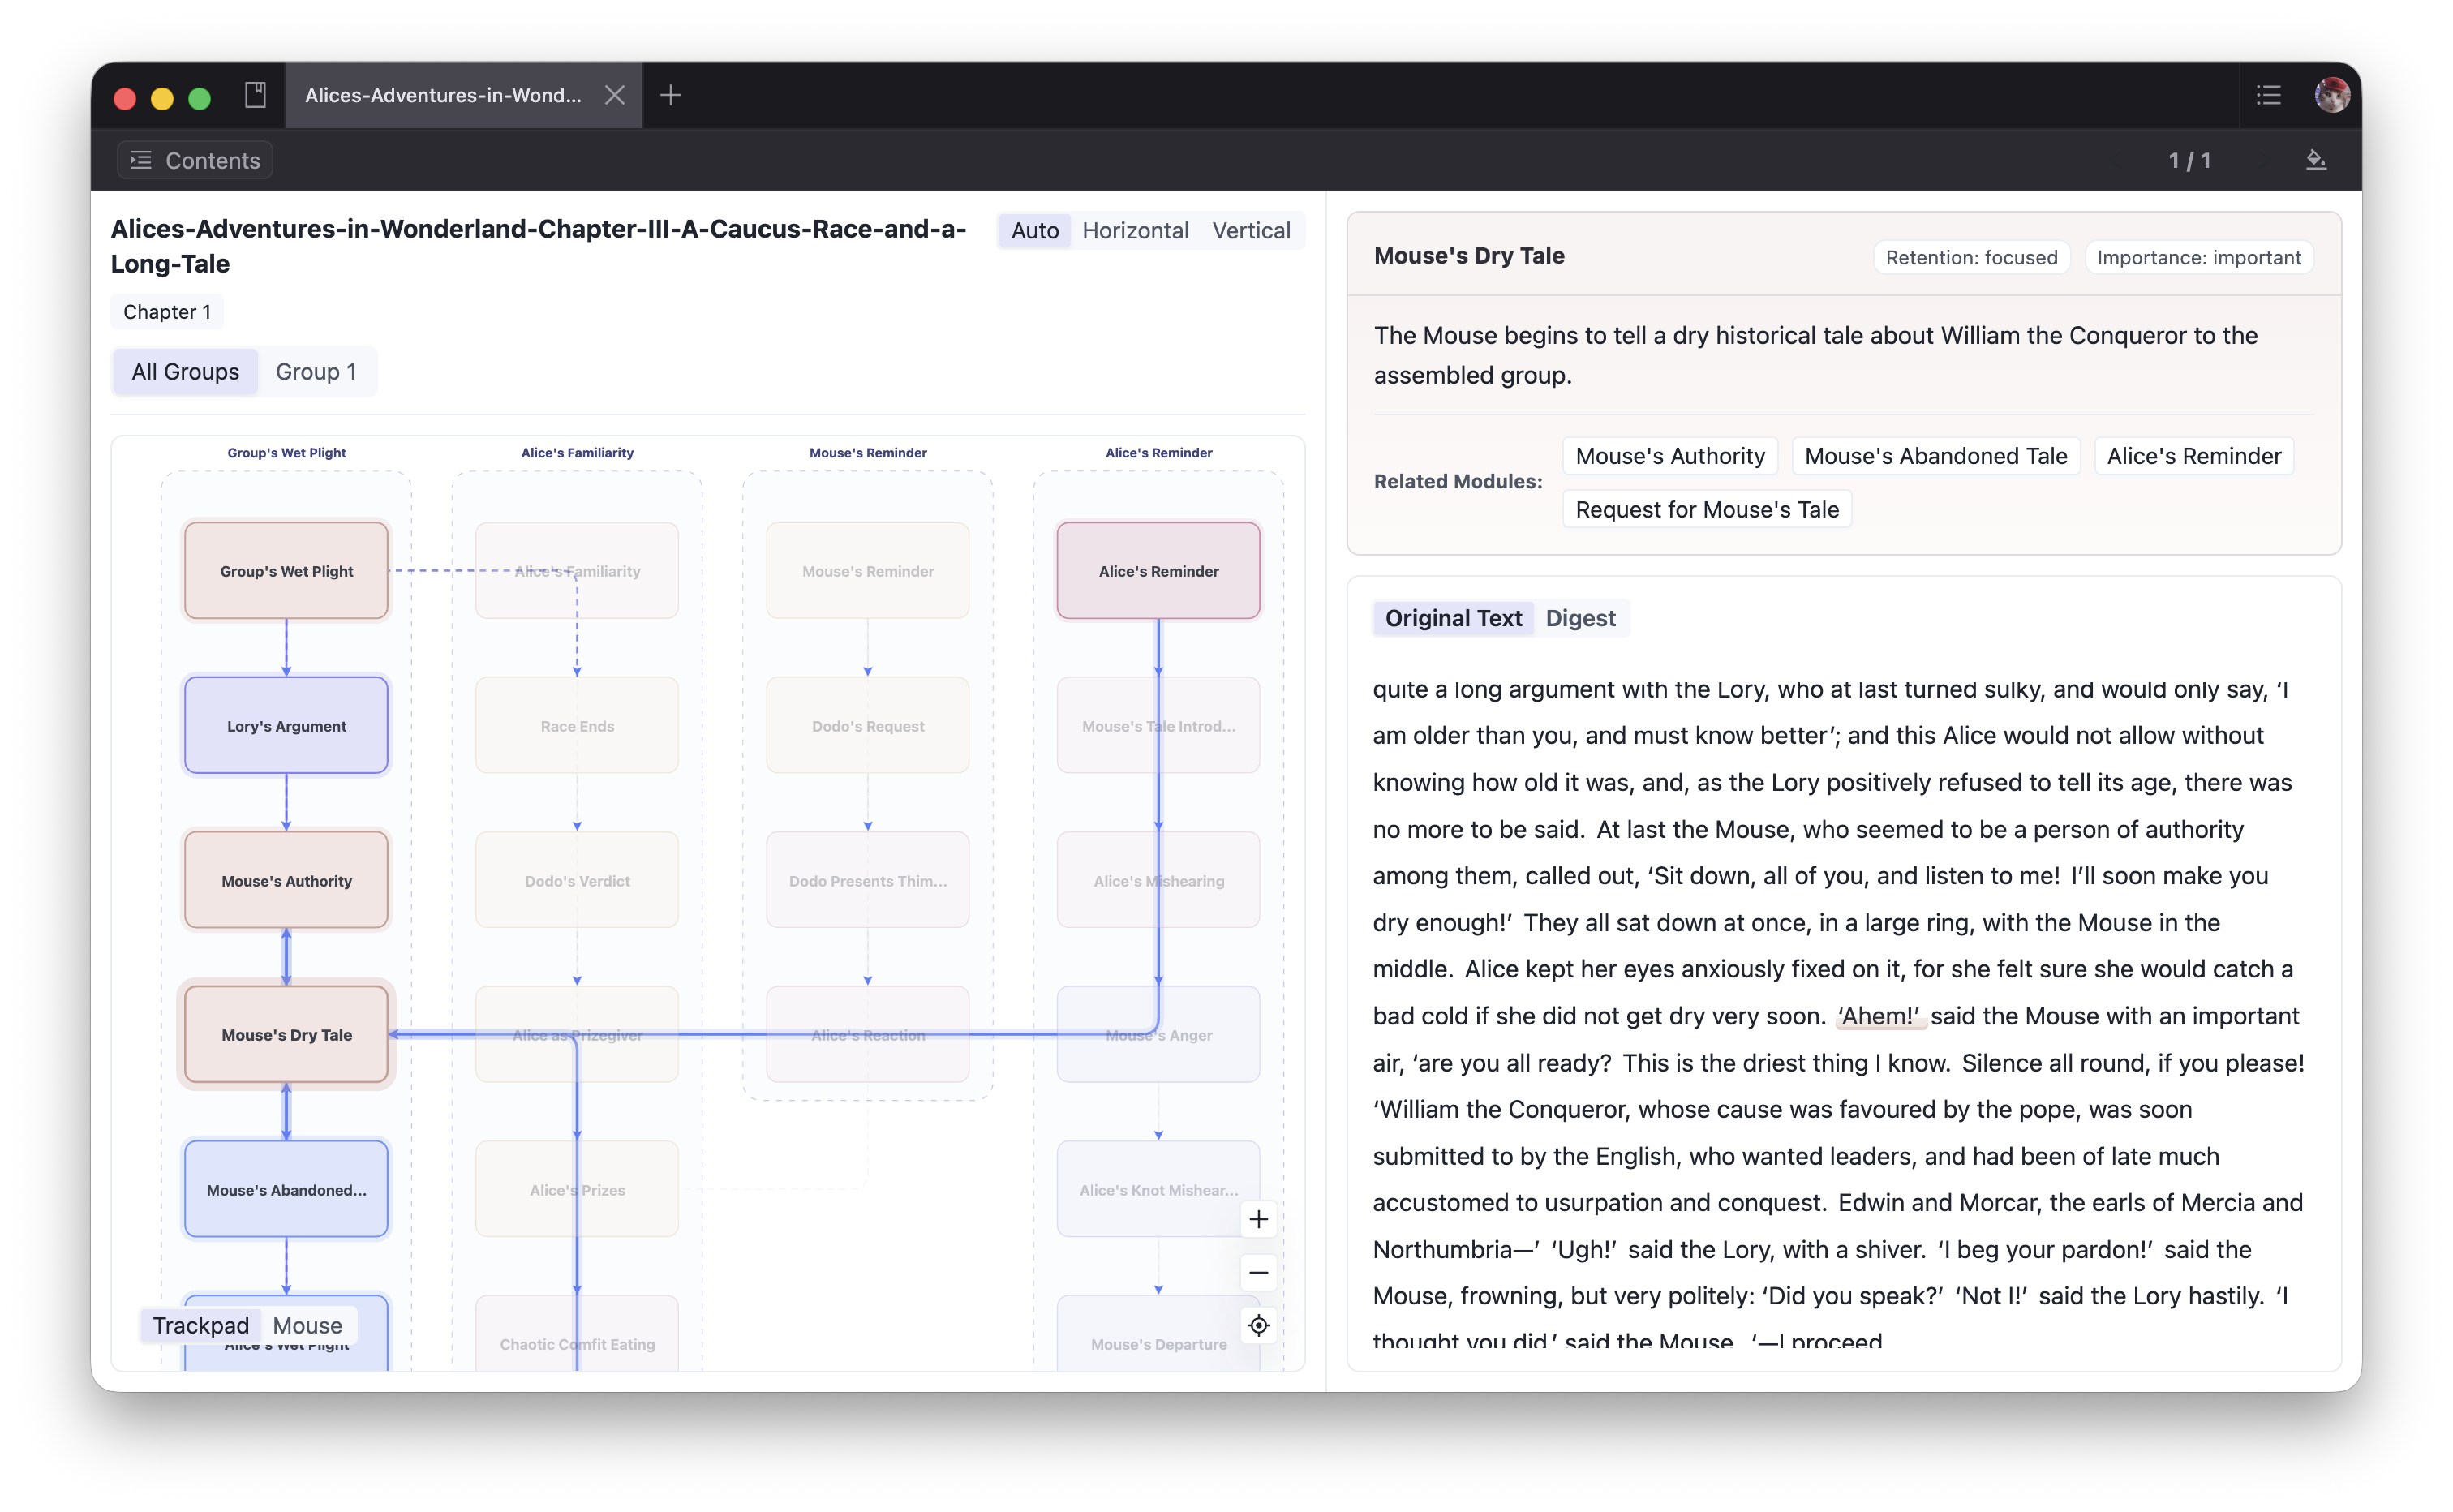Show the All Groups tab
This screenshot has height=1512, width=2453.
(185, 372)
